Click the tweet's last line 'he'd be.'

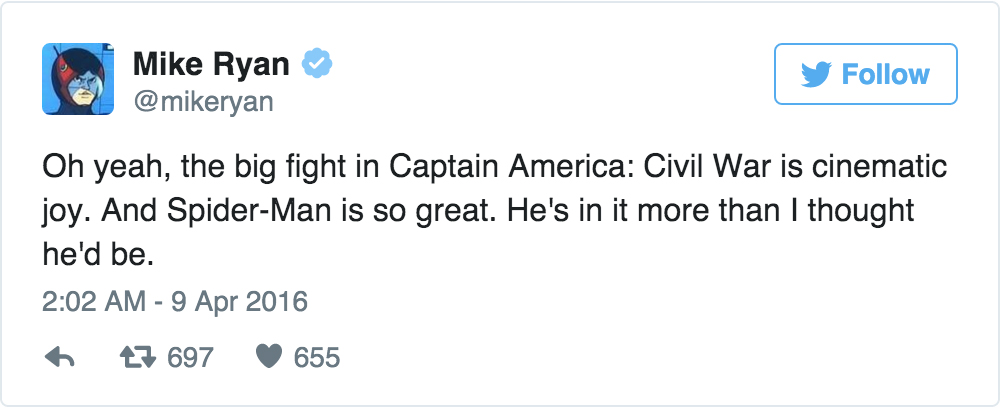pos(97,255)
